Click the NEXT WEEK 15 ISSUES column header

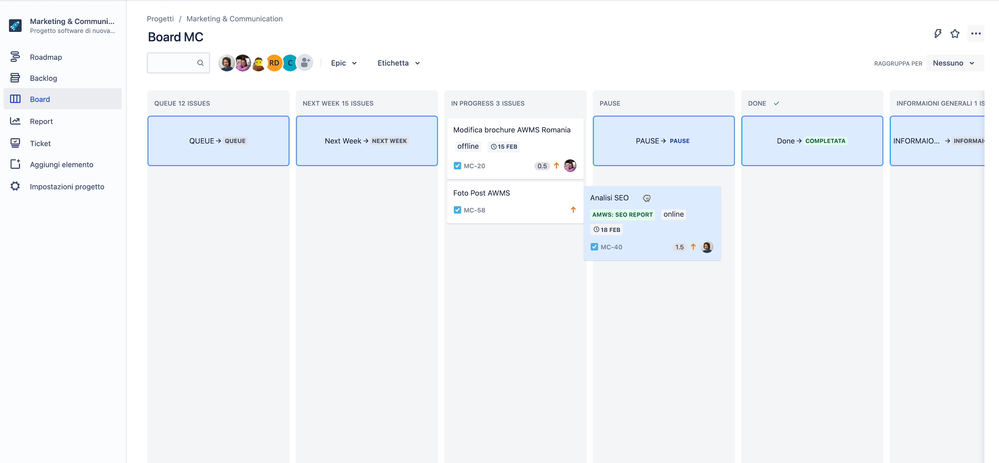[338, 103]
